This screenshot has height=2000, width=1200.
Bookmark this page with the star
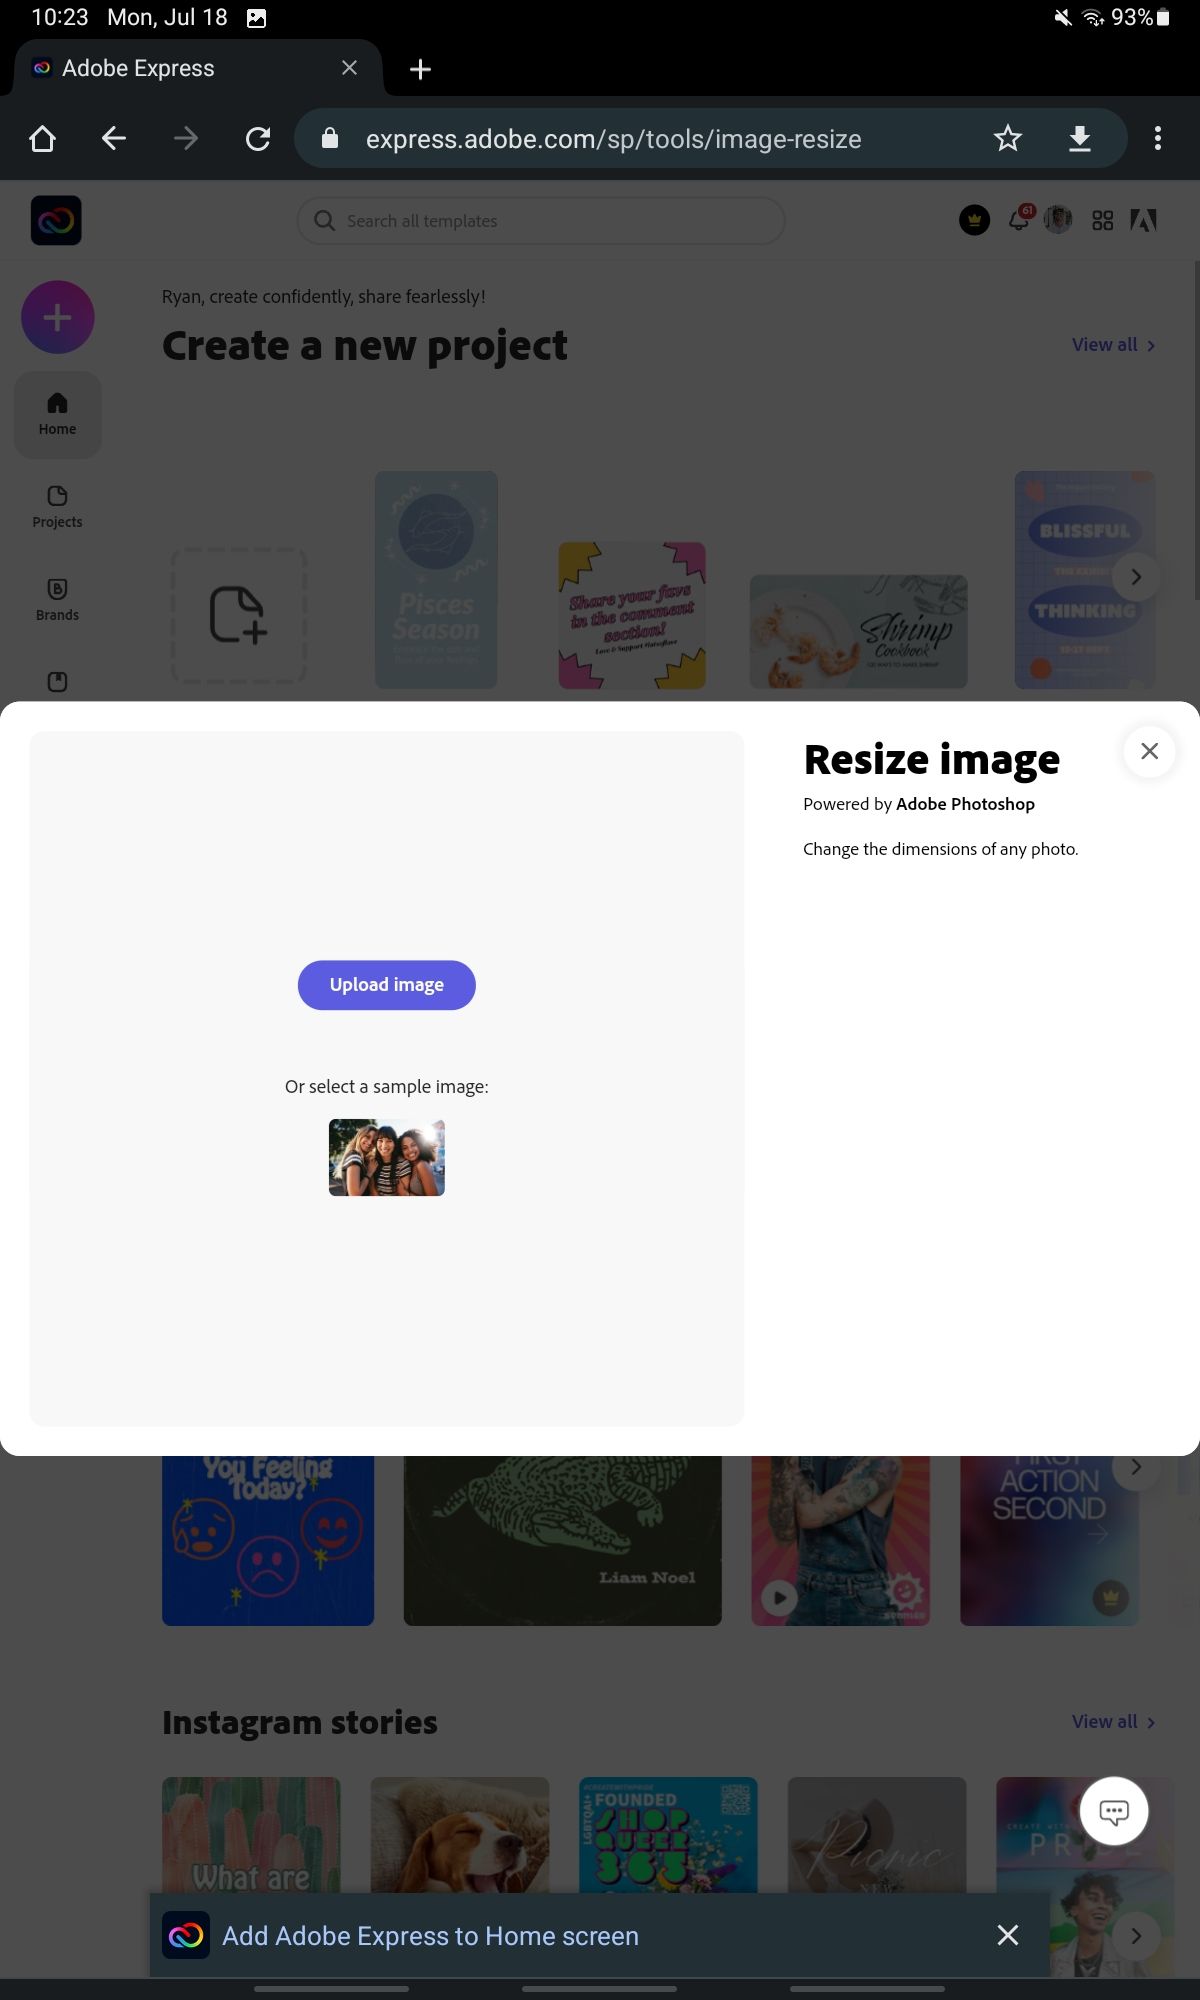[1008, 139]
